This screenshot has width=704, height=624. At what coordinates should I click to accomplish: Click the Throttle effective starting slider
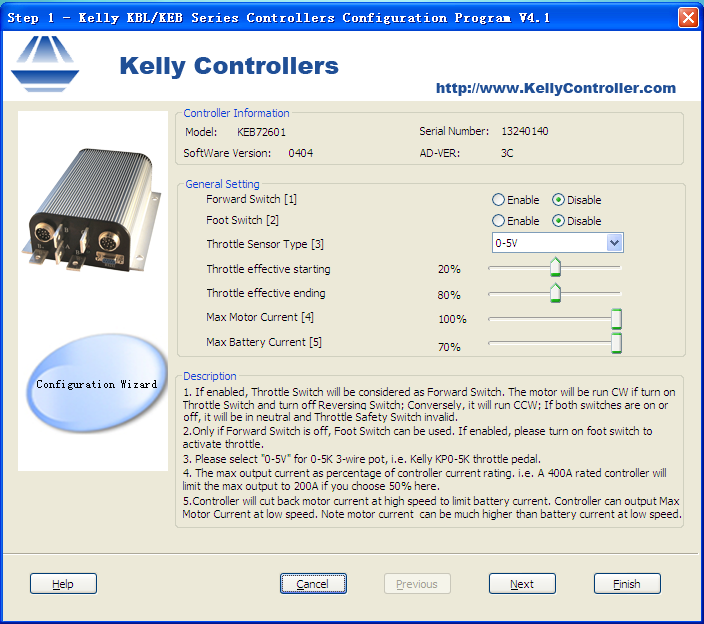pyautogui.click(x=555, y=268)
